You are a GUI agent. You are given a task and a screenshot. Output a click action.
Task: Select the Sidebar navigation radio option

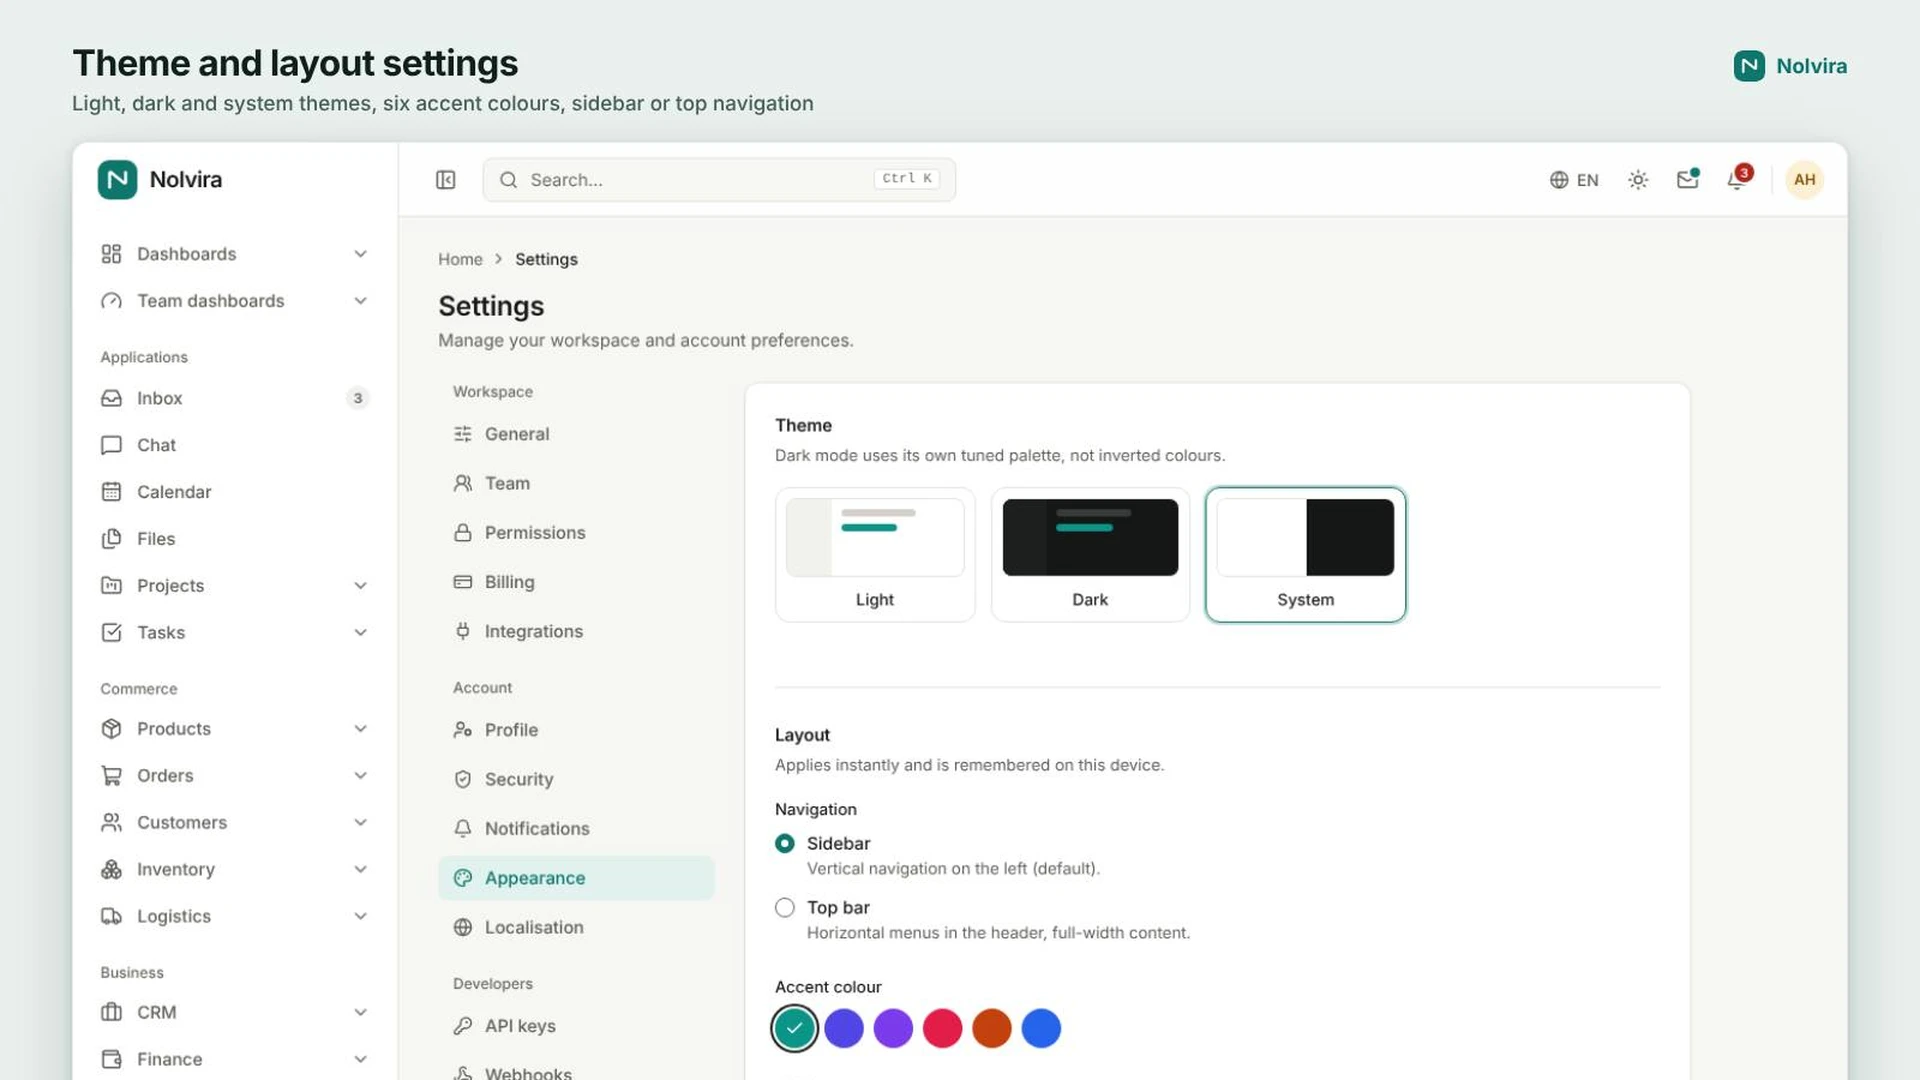coord(785,844)
